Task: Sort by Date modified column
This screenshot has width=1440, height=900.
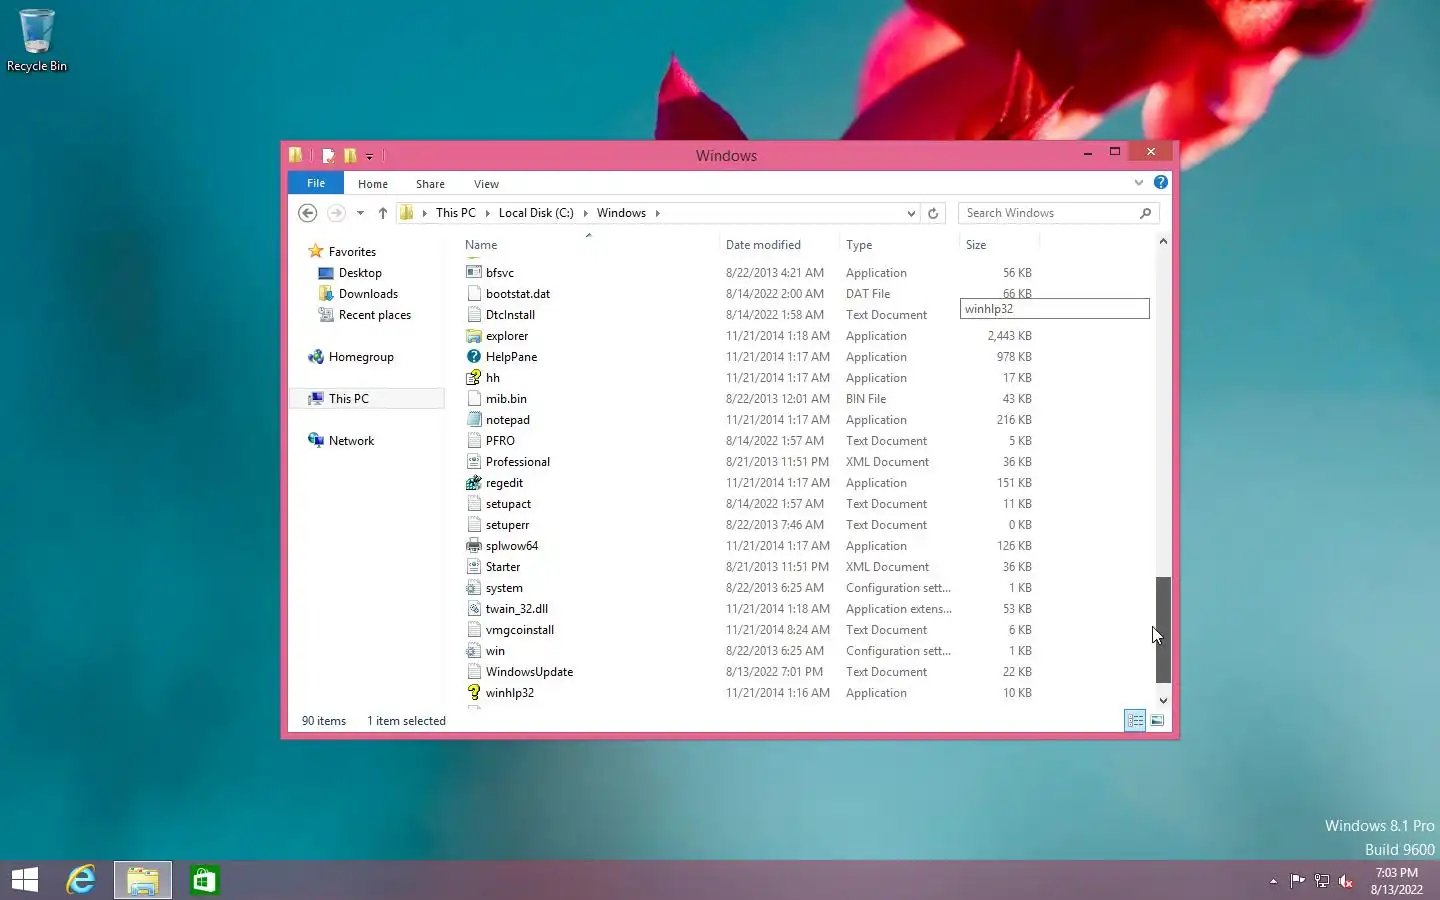Action: [763, 245]
